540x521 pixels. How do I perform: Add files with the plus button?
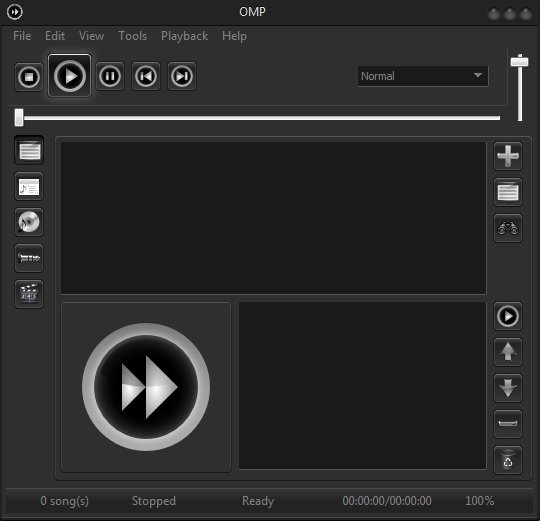coord(508,156)
